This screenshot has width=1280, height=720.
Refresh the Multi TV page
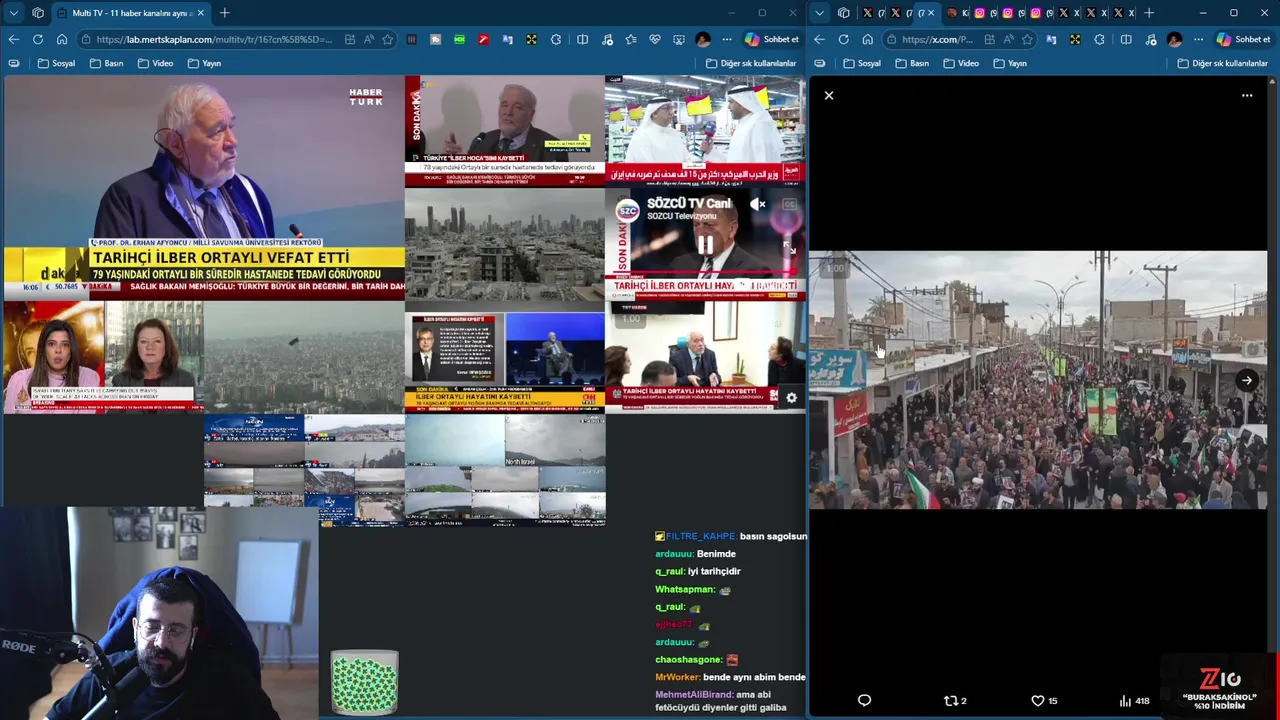point(37,39)
